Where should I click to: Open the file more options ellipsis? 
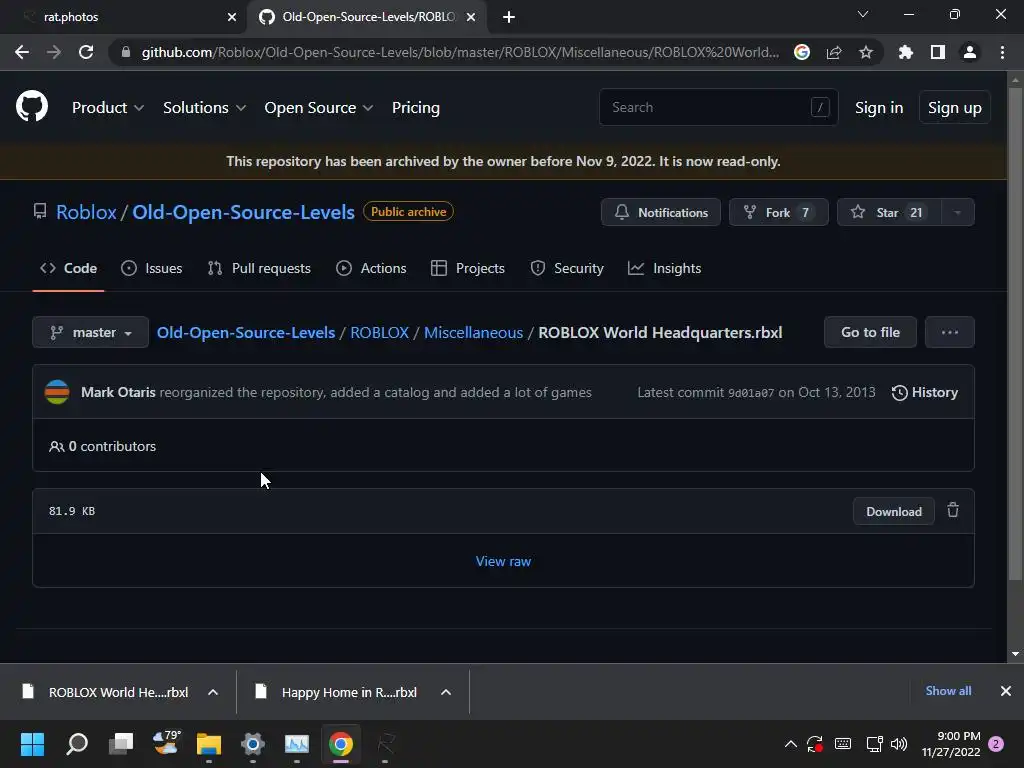(950, 332)
